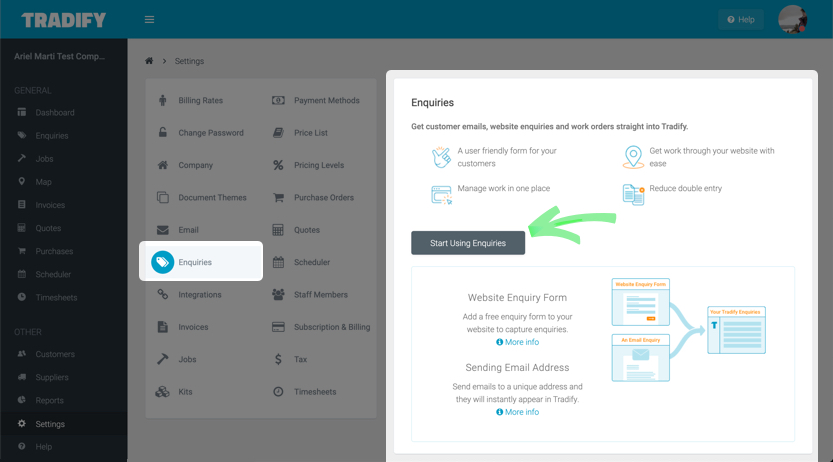Click the Billing Rates person icon

pyautogui.click(x=163, y=100)
